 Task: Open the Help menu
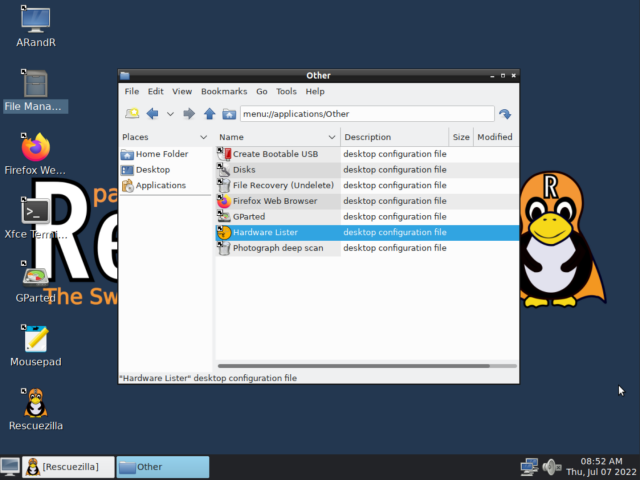point(315,91)
